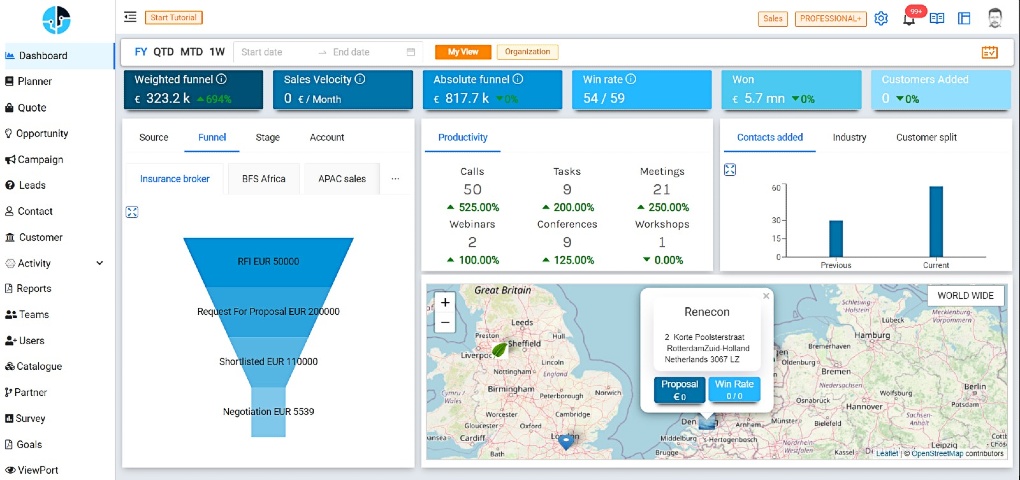Show Weighted funnel info icon
The height and width of the screenshot is (480, 1020).
click(x=221, y=79)
